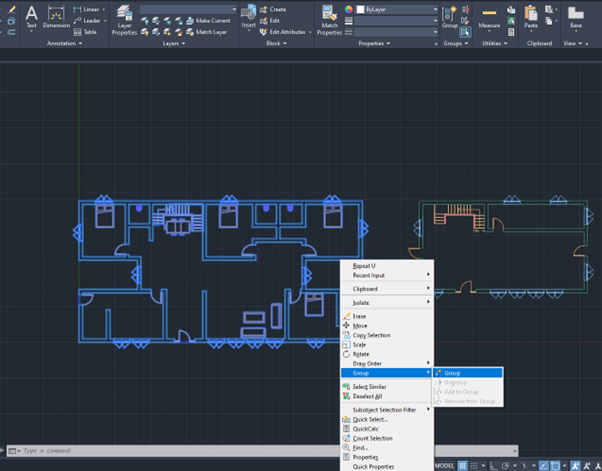
Task: Open the ByLayer color dropdown
Action: (397, 9)
